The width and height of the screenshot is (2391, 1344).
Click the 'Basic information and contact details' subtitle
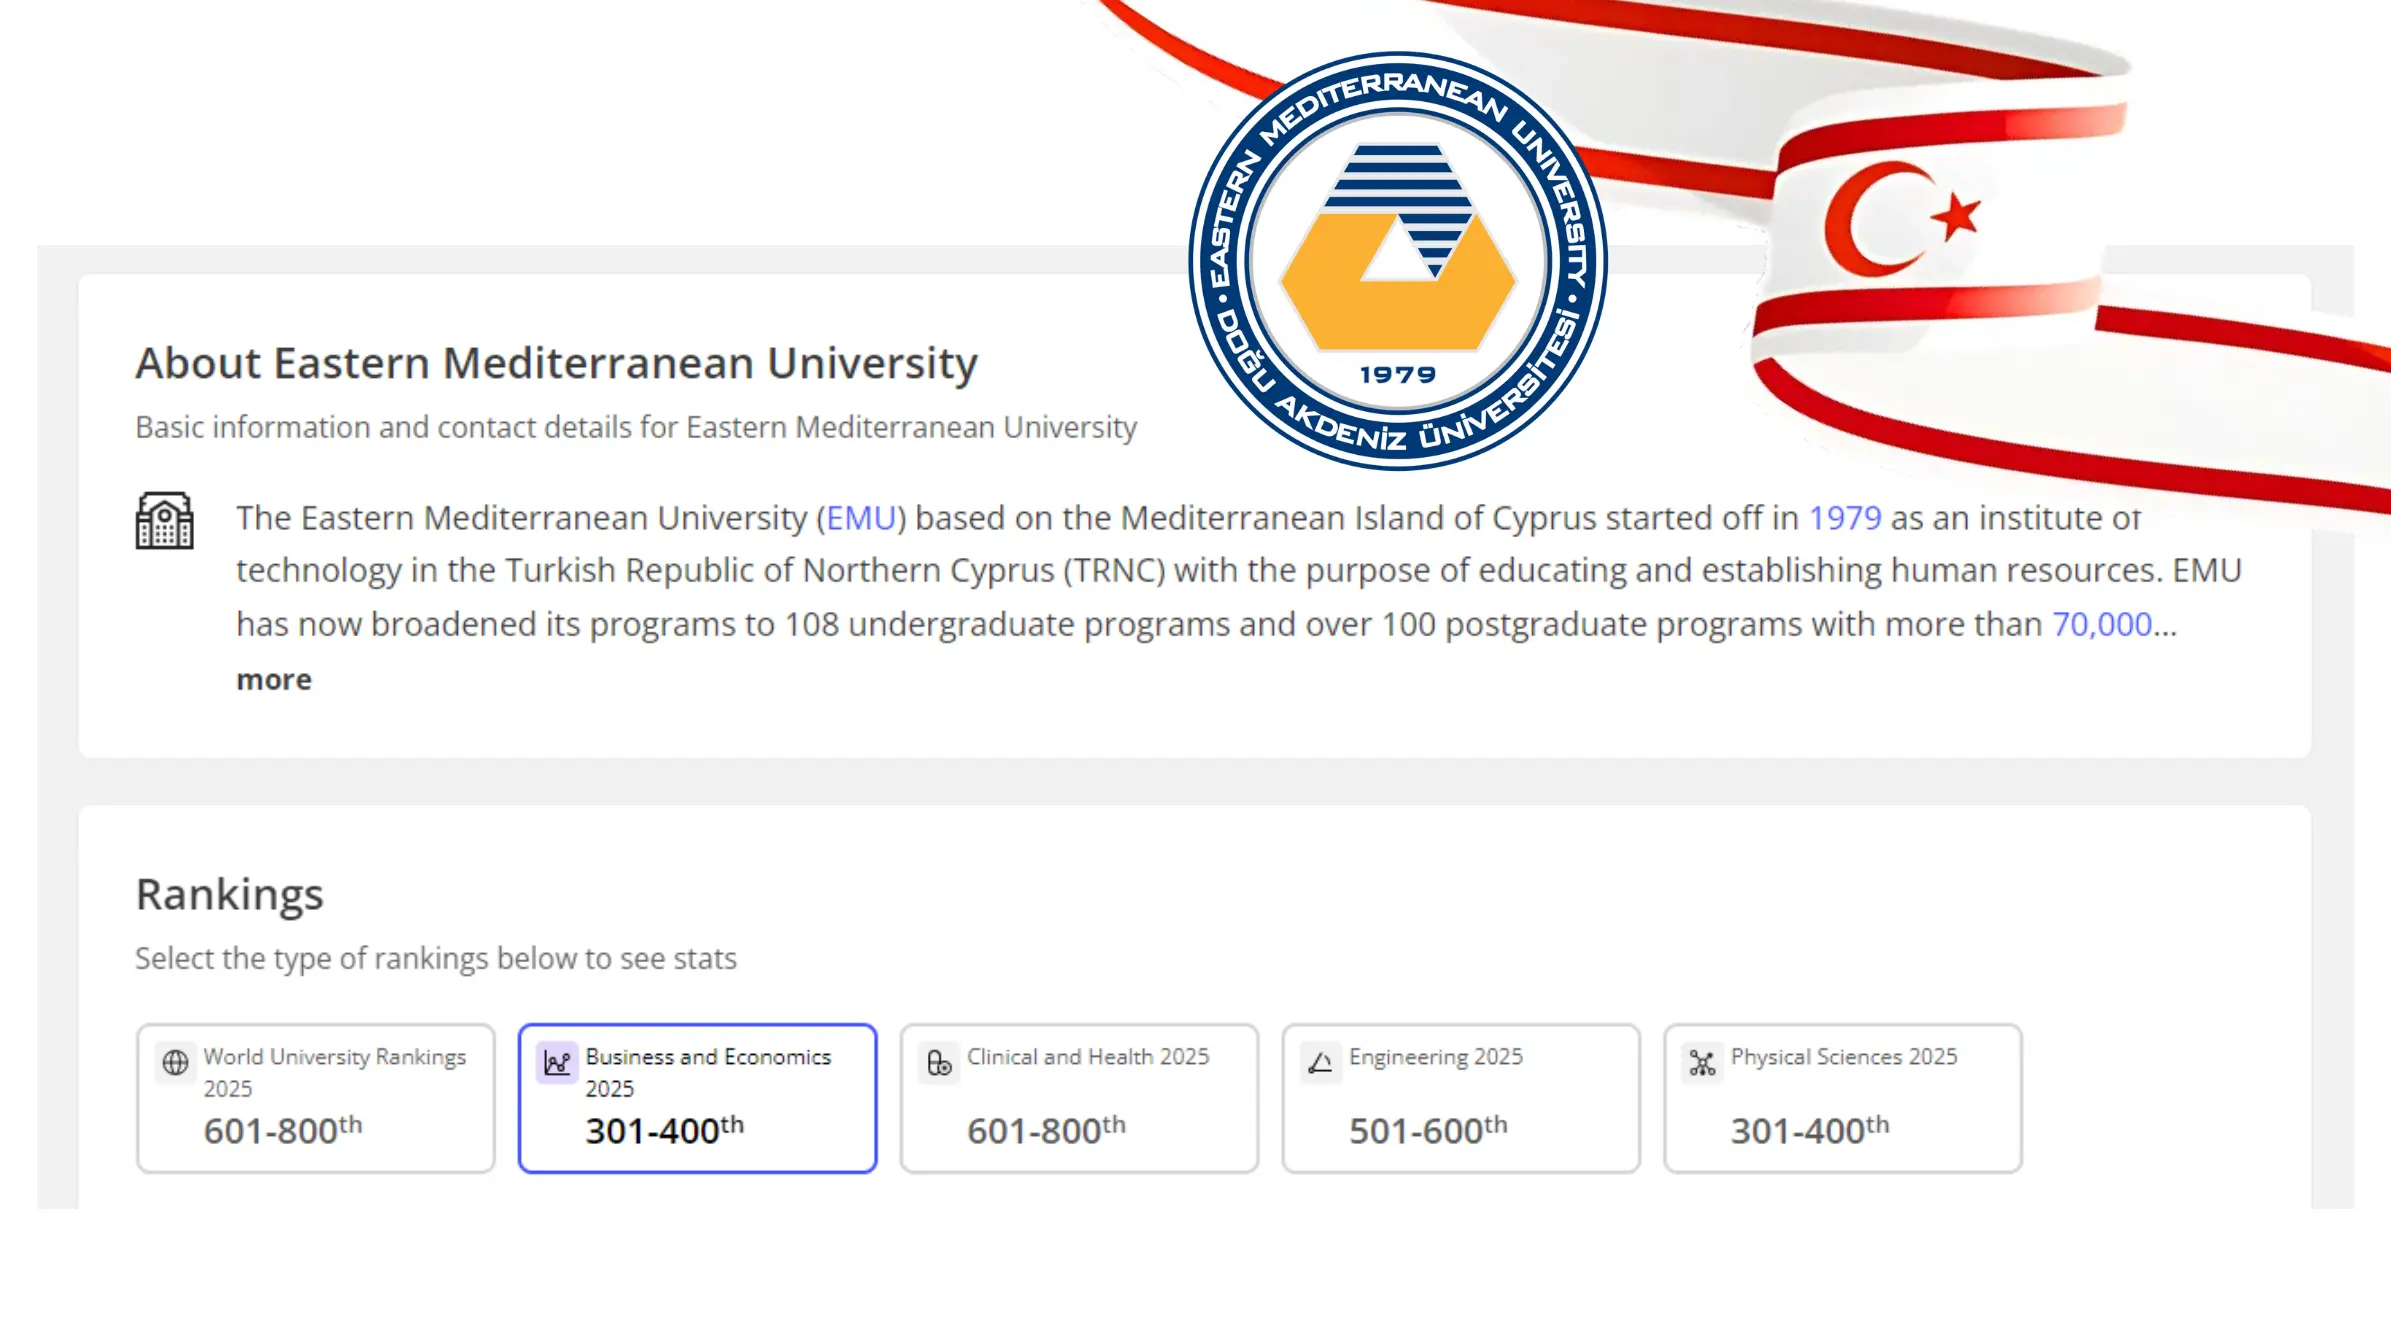tap(636, 427)
